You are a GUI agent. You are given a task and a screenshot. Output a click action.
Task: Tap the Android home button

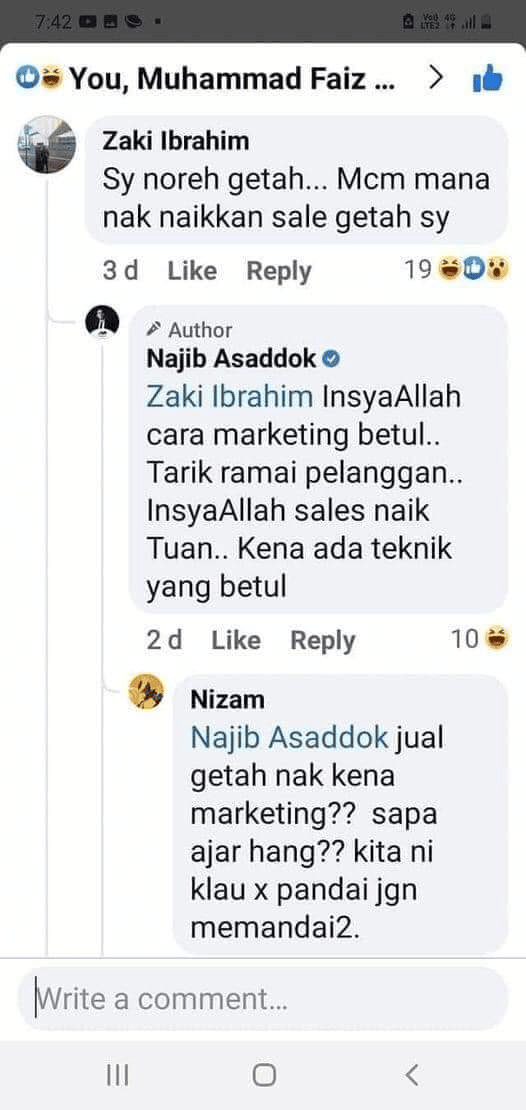click(264, 1075)
